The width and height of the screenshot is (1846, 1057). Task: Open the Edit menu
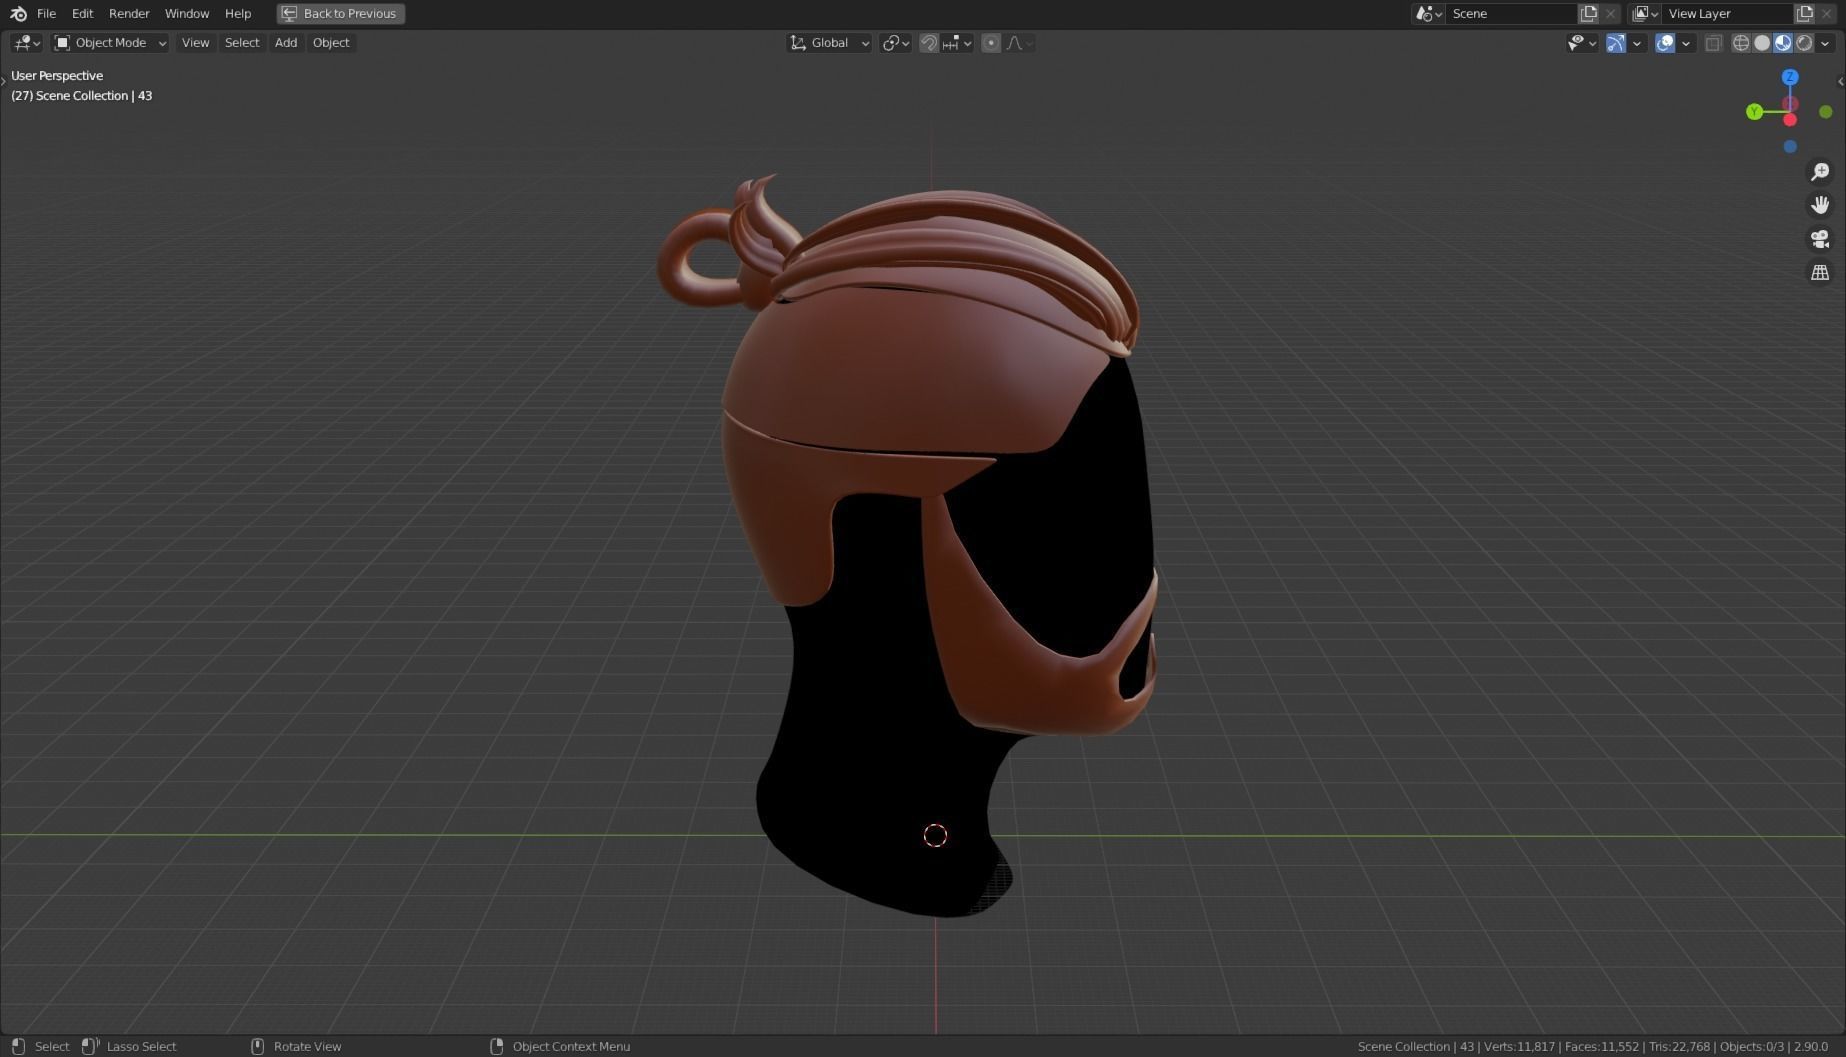click(x=82, y=14)
